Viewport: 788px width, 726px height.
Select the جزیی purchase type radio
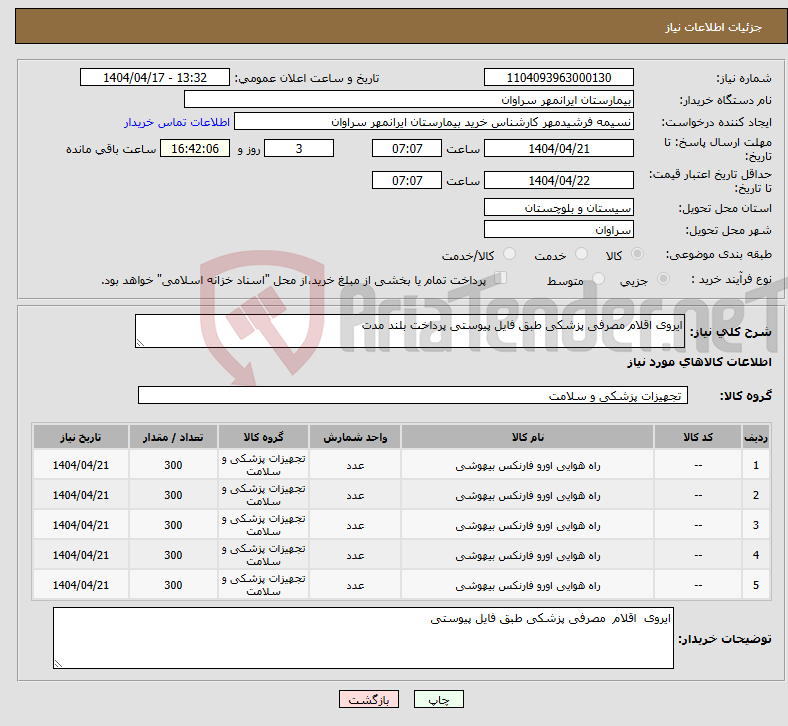pyautogui.click(x=663, y=278)
